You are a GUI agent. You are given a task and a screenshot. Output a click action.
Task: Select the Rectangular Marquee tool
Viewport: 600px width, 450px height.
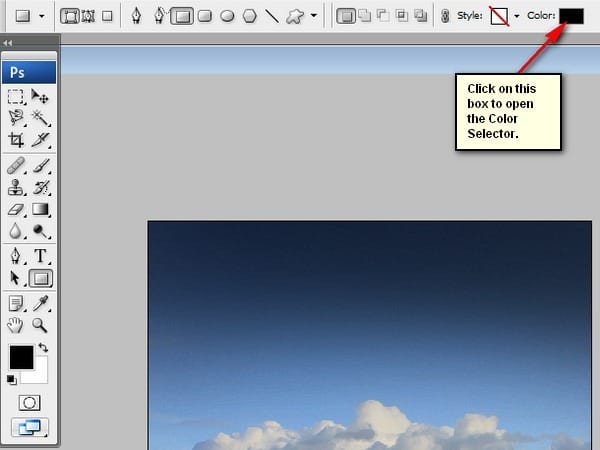16,97
